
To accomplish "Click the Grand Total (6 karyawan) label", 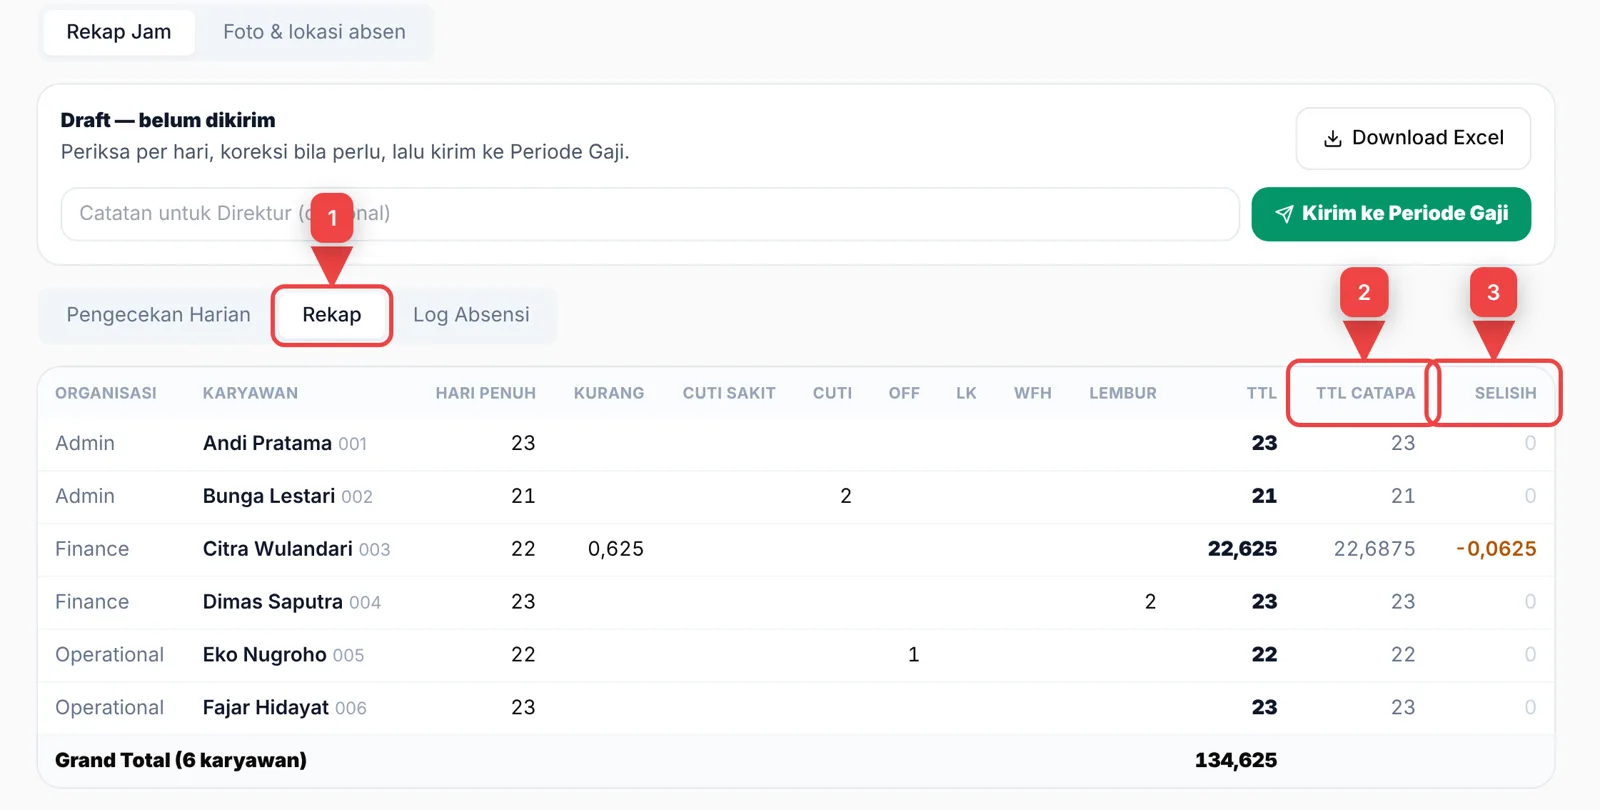I will point(181,761).
